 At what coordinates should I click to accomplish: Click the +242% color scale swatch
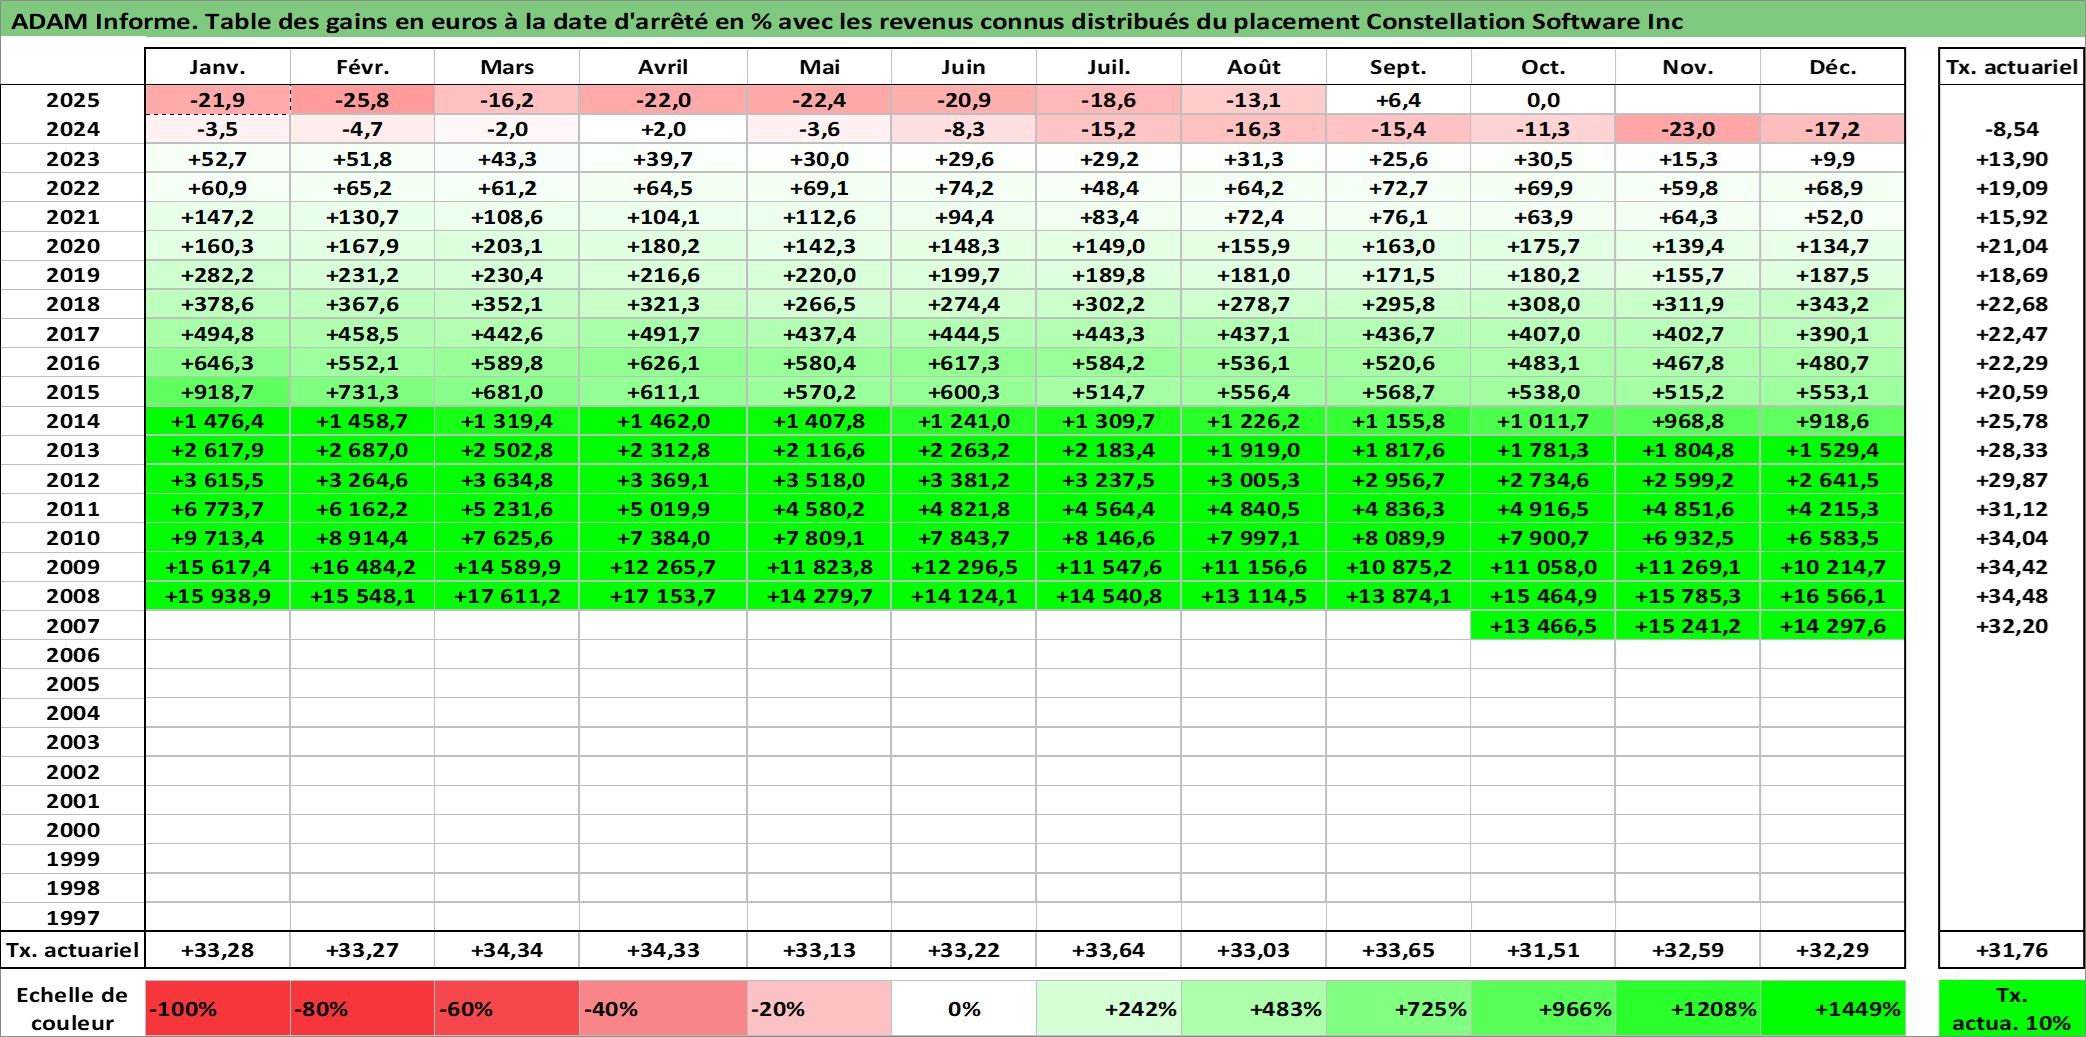[1109, 1008]
